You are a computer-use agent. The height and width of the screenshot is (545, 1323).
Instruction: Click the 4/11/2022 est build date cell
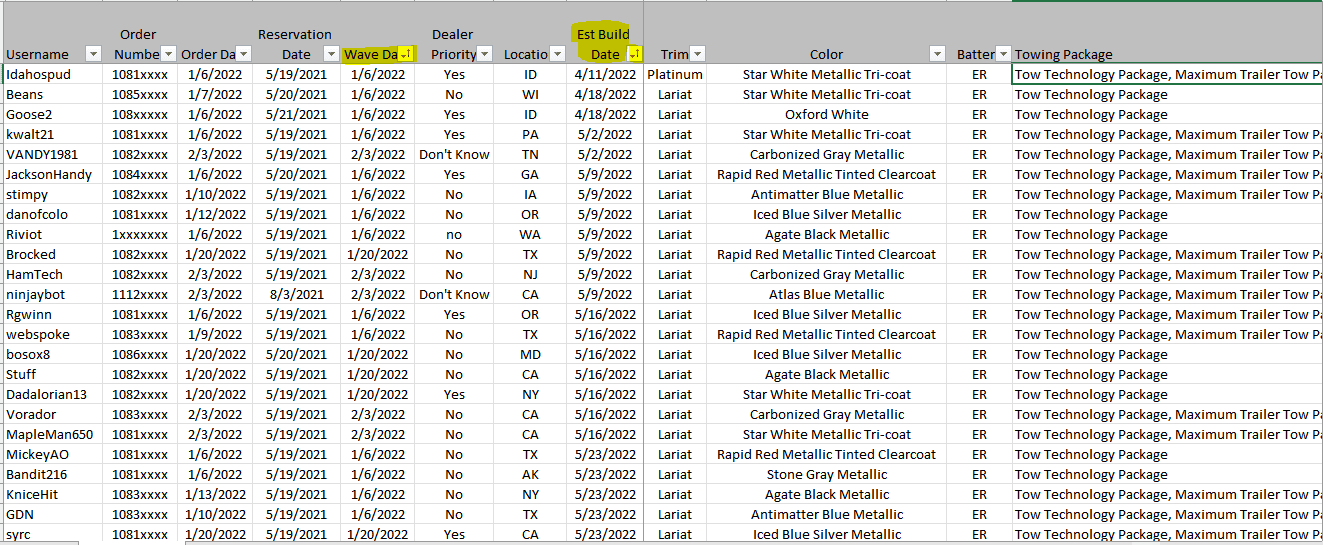(605, 74)
